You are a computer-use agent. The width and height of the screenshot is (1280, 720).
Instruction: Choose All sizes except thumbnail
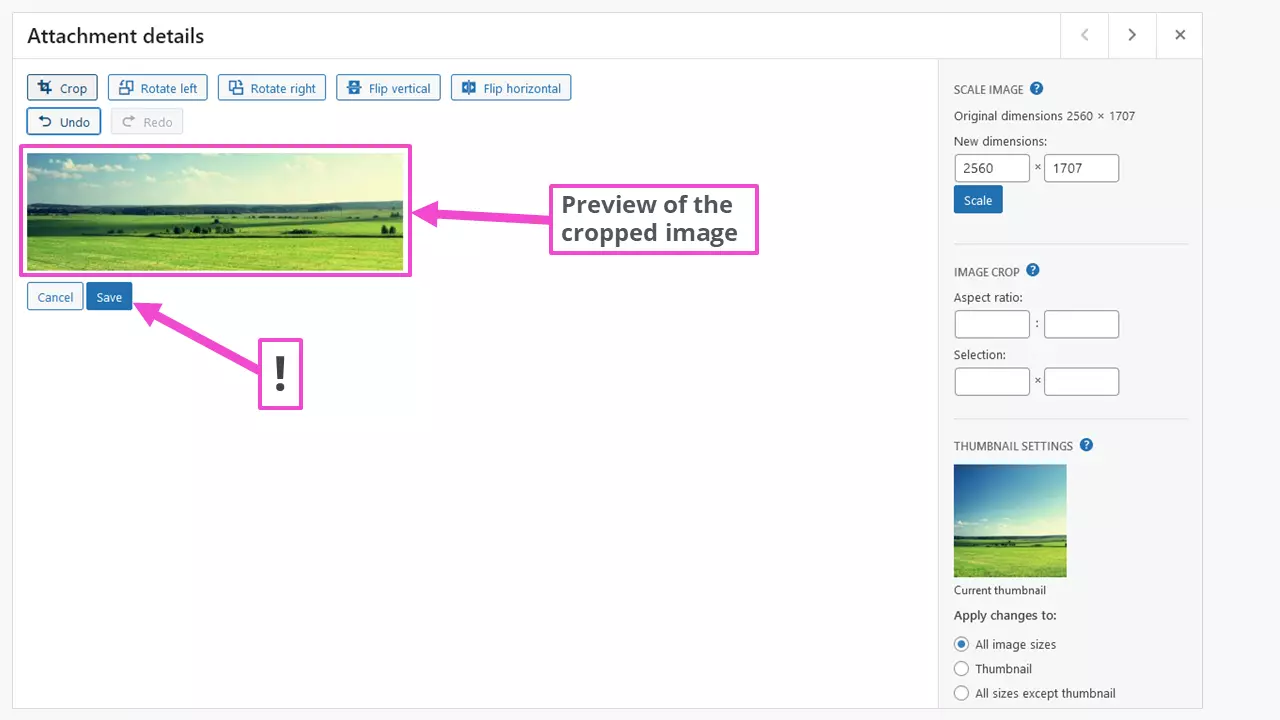click(x=961, y=692)
